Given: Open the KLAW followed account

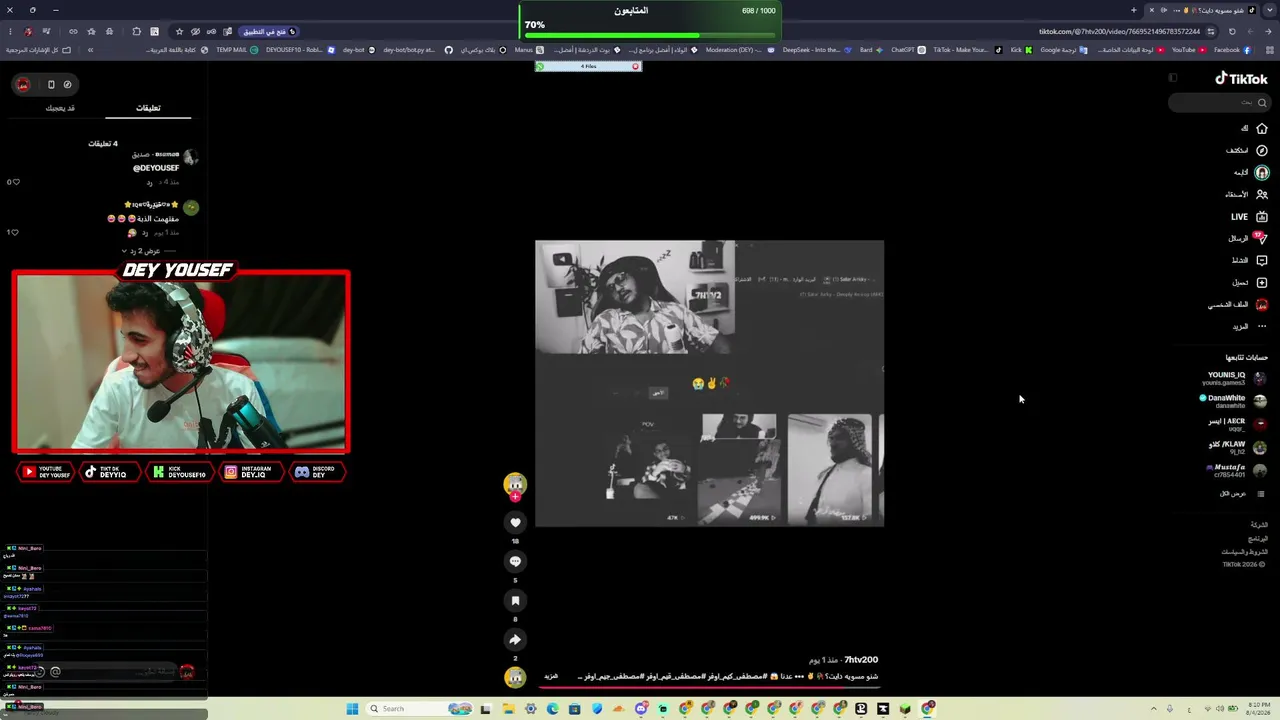Looking at the screenshot, I should pyautogui.click(x=1238, y=447).
